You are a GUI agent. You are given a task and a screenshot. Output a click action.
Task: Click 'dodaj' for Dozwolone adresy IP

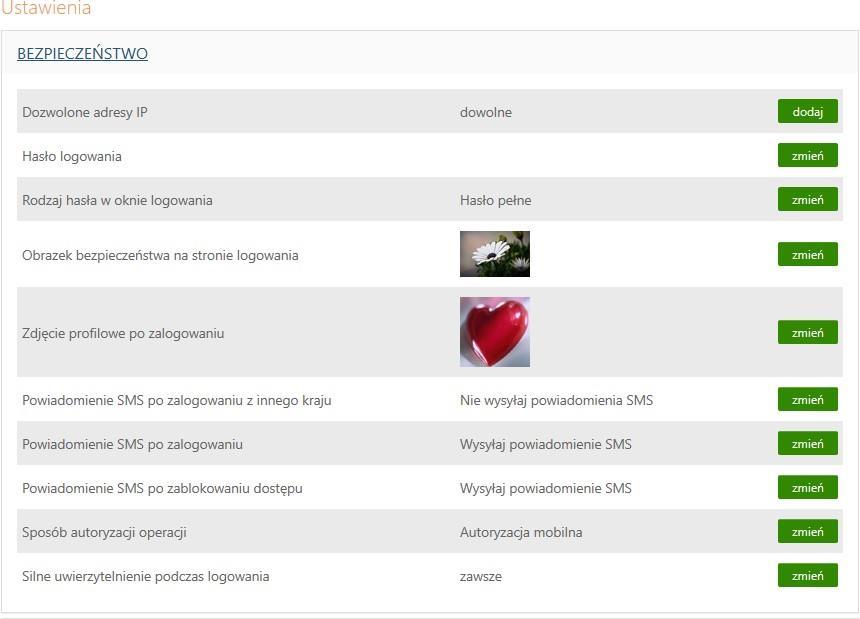[x=807, y=111]
